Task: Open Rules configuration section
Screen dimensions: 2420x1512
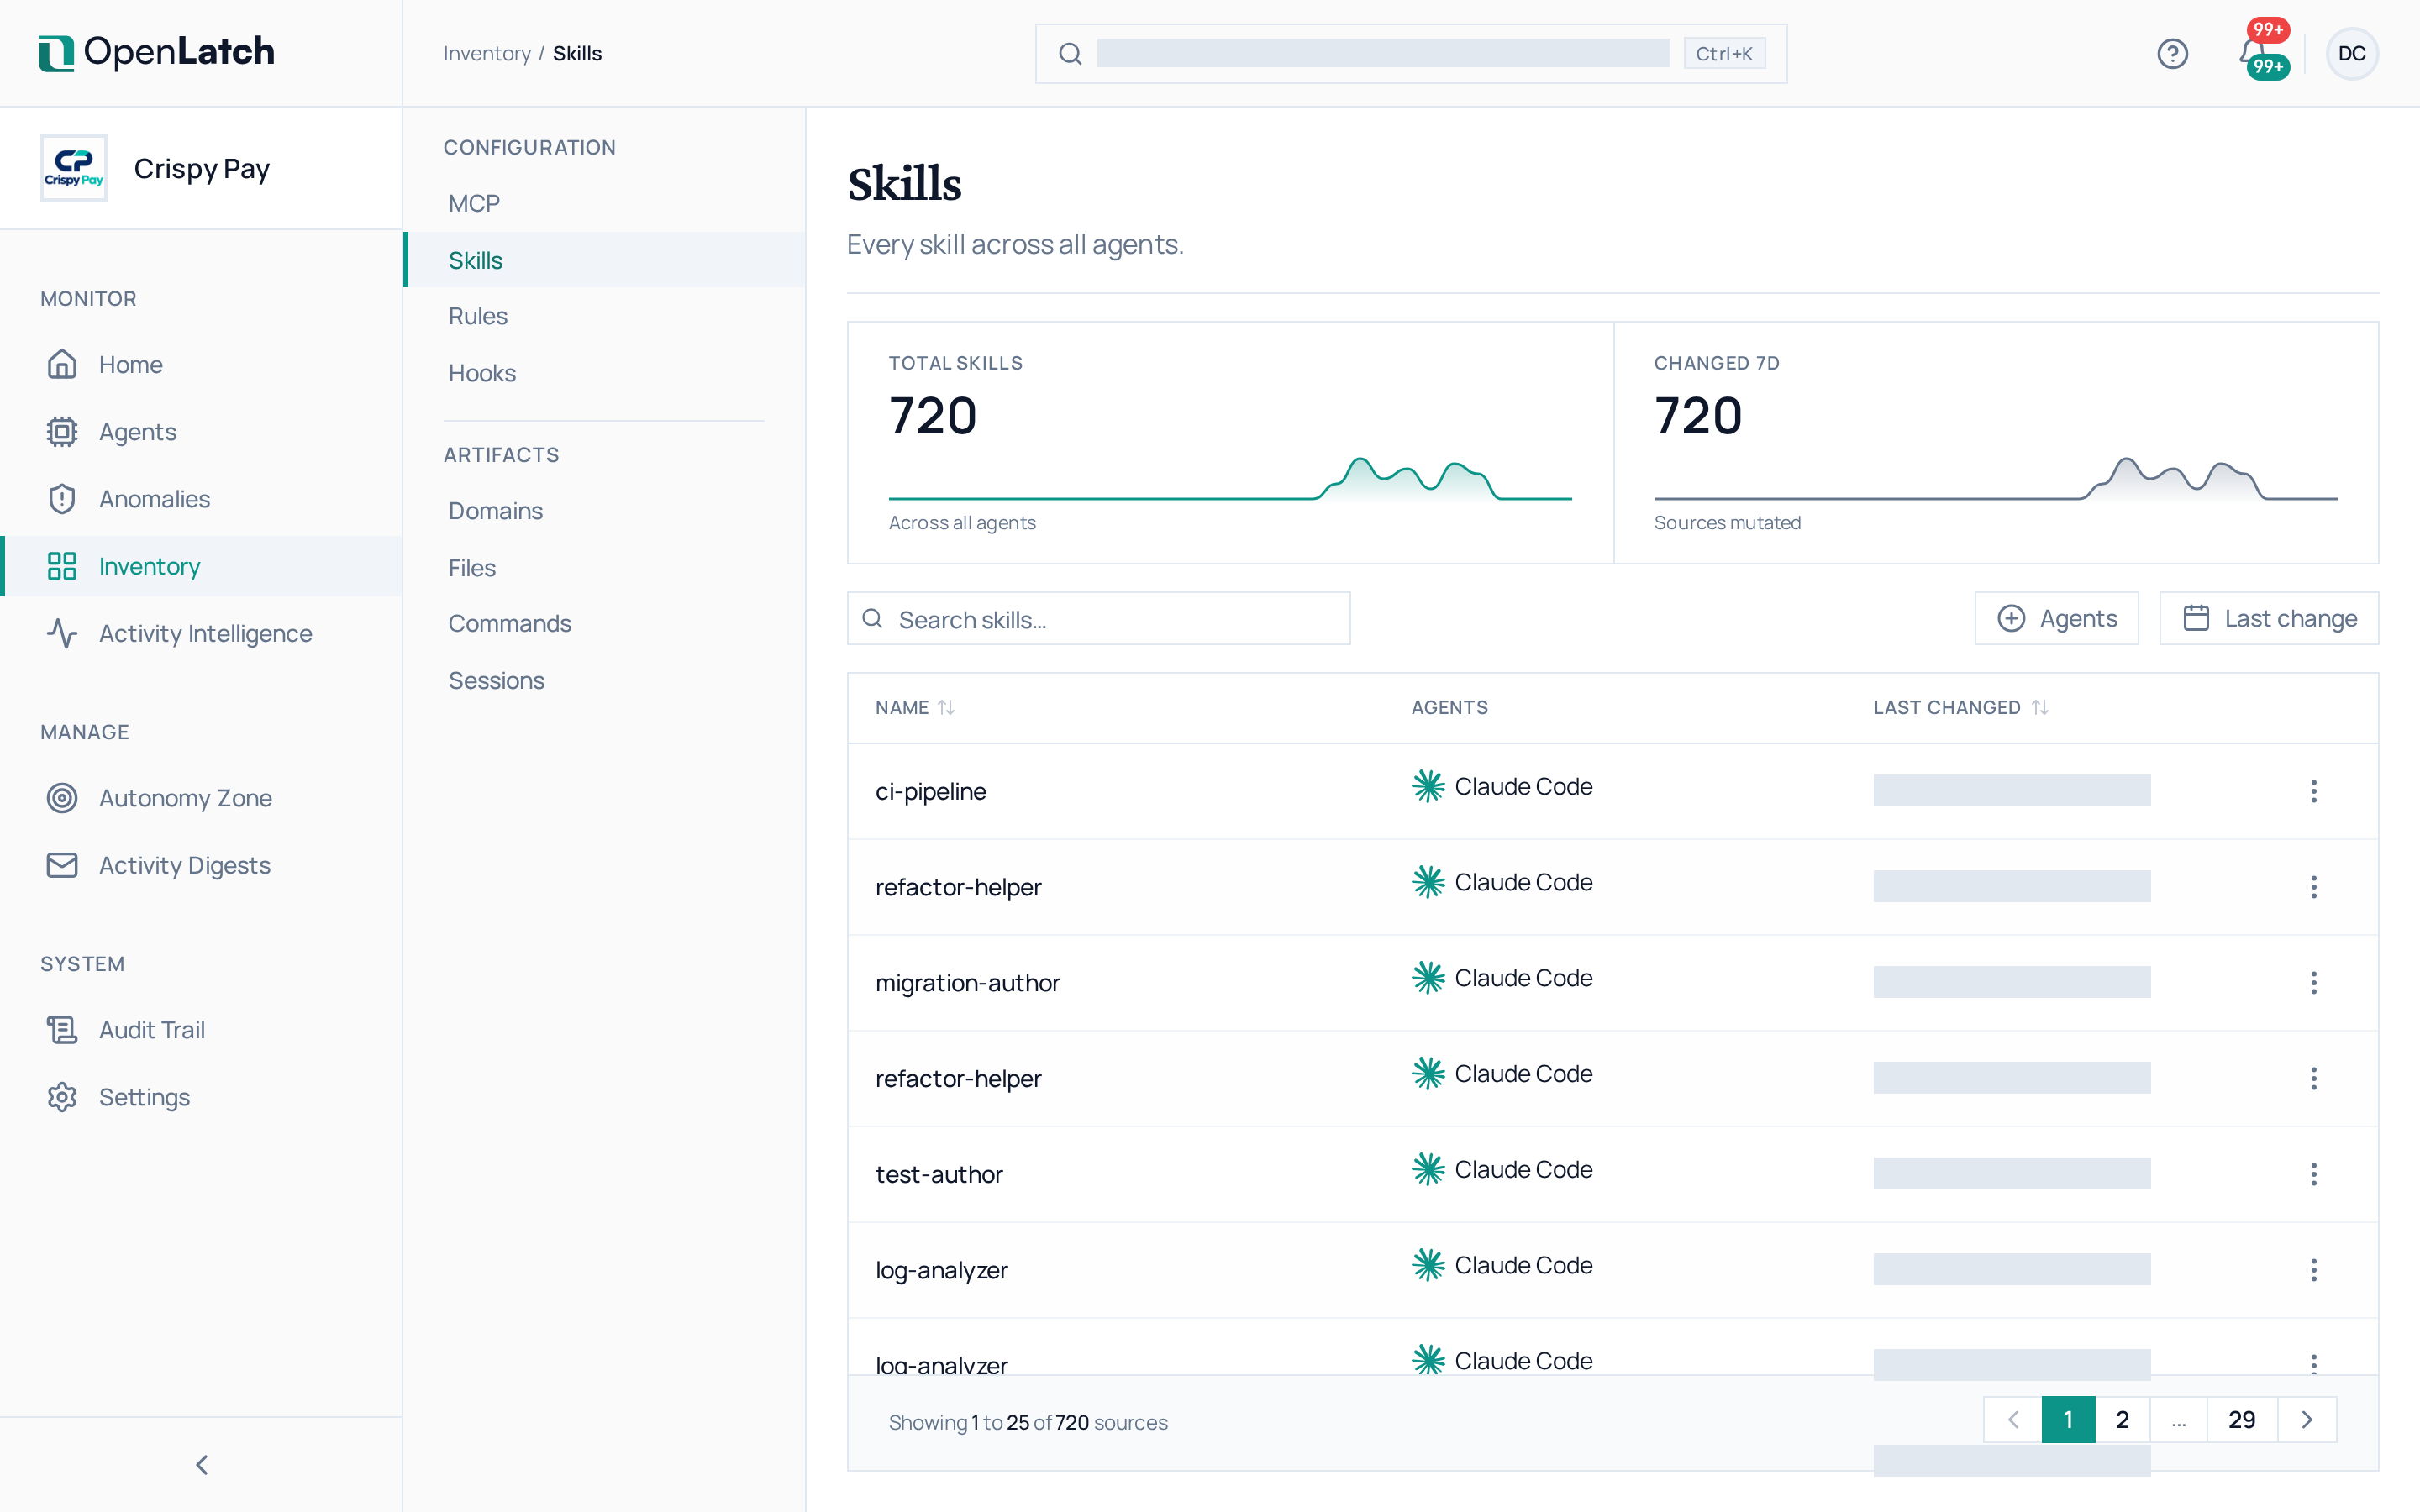Action: tap(605, 316)
